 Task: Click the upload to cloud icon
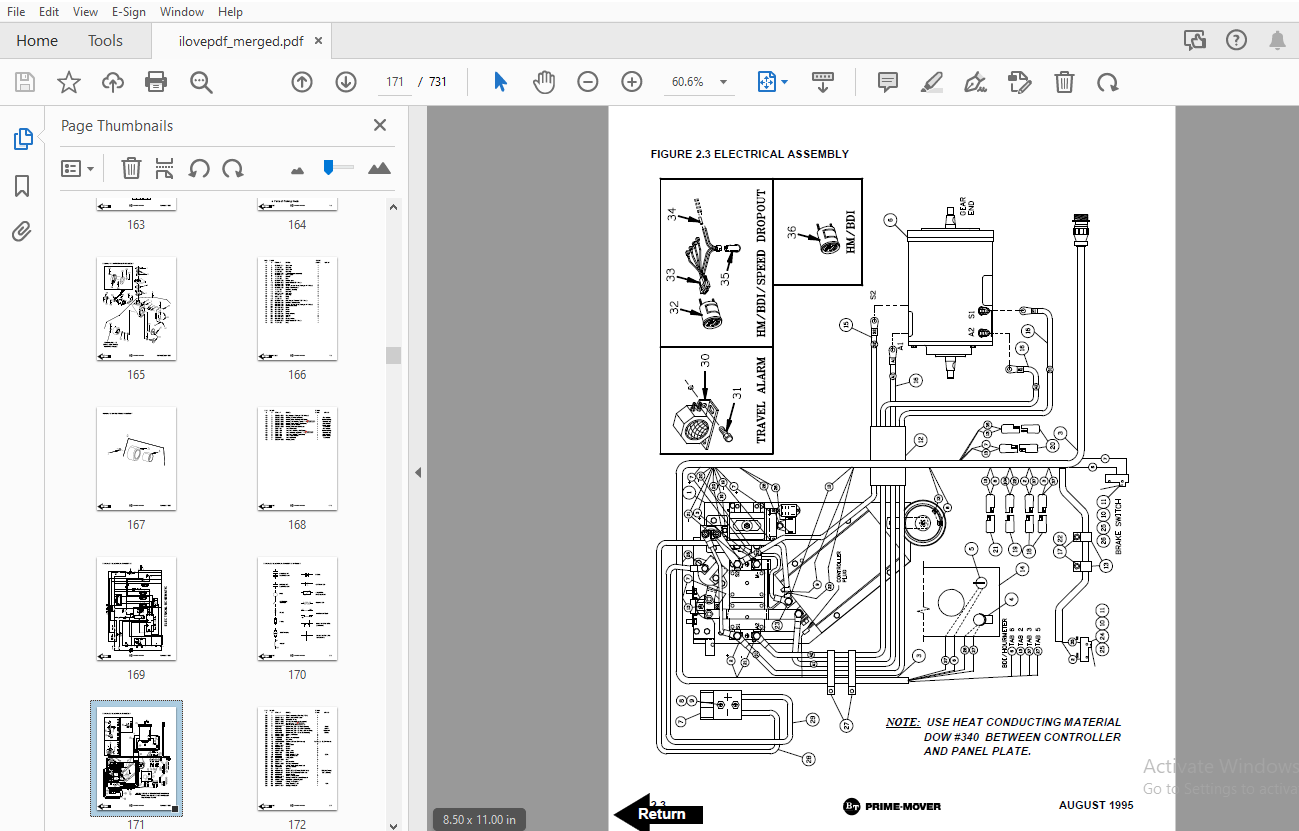click(x=113, y=82)
